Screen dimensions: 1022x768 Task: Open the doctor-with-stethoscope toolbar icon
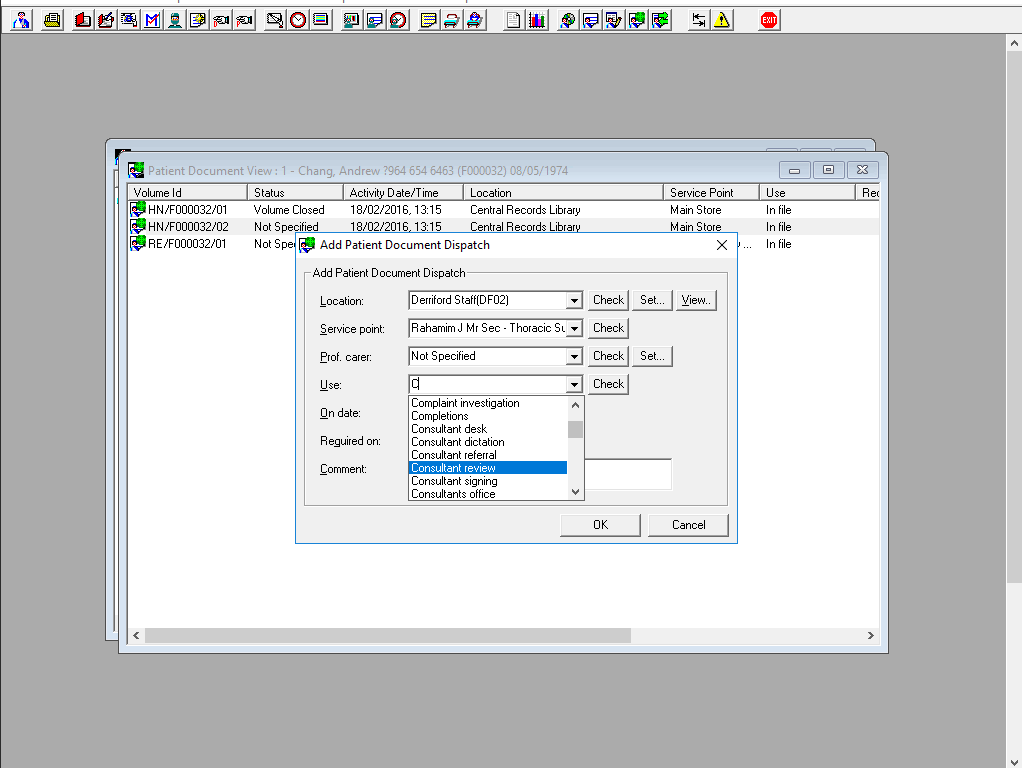click(x=22, y=20)
